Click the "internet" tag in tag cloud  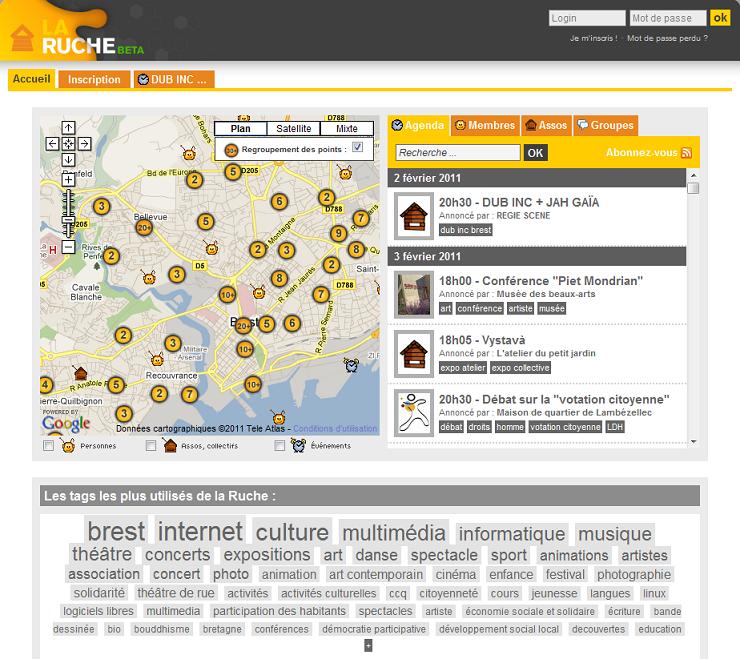200,531
